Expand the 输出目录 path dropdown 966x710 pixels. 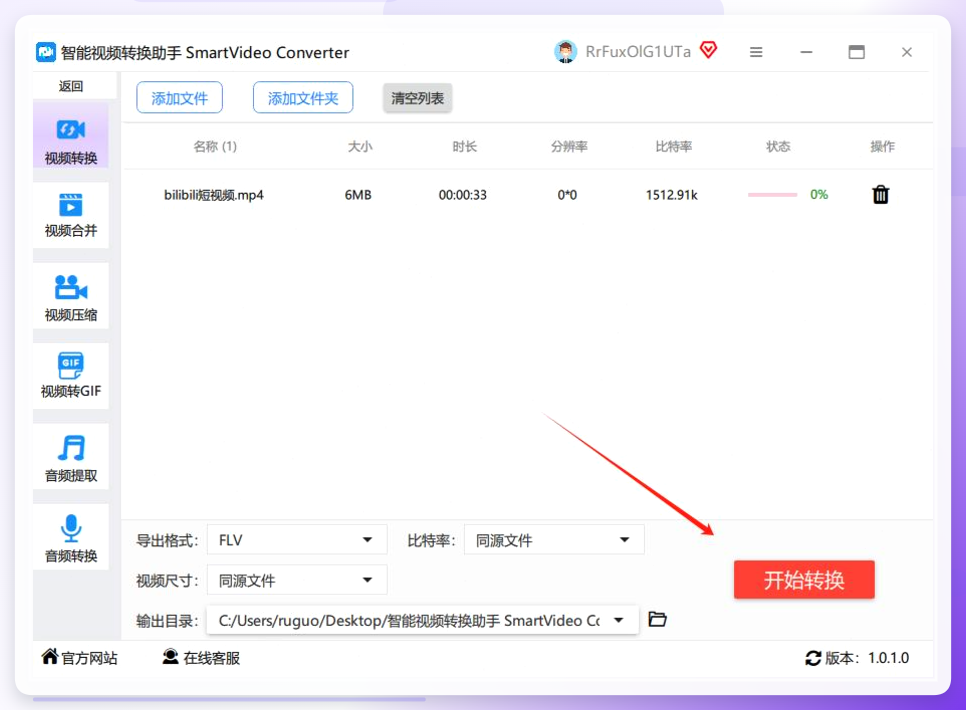click(423, 620)
